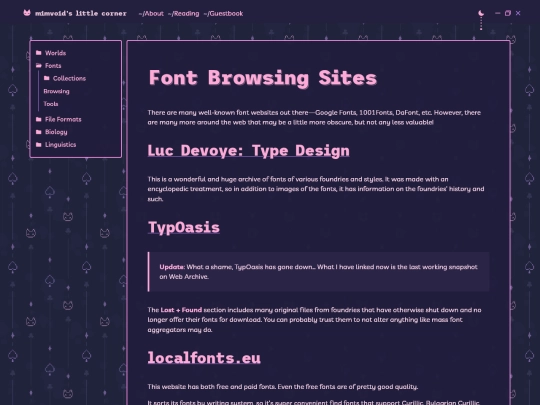Open the ~/Reading nav link
The width and height of the screenshot is (540, 405).
[x=183, y=13]
